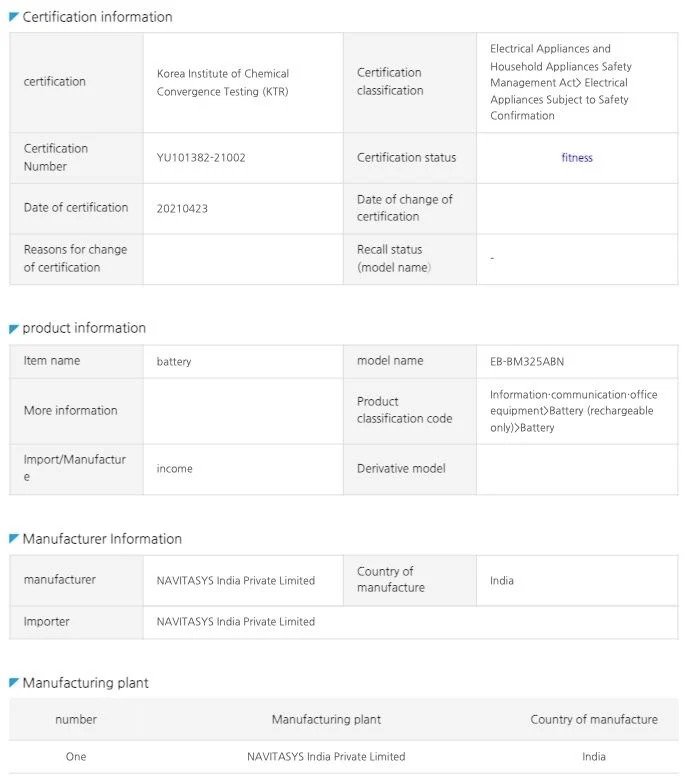Click the Manufacturing plant section arrow icon

tap(14, 683)
